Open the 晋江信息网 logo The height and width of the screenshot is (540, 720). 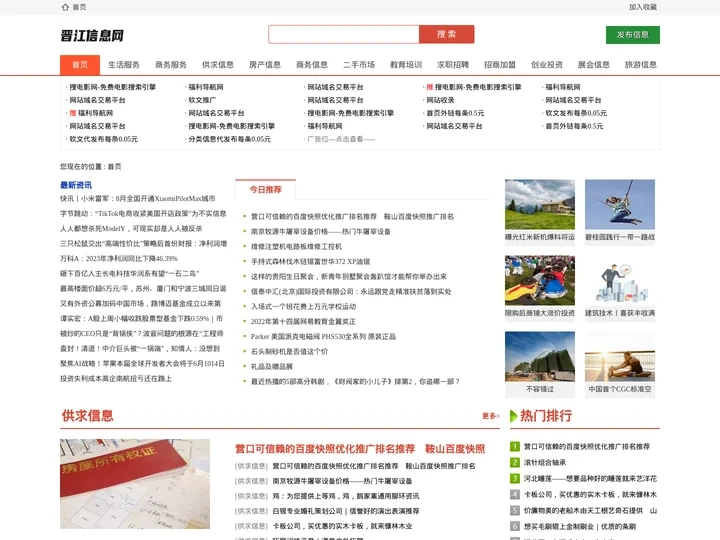tap(92, 35)
